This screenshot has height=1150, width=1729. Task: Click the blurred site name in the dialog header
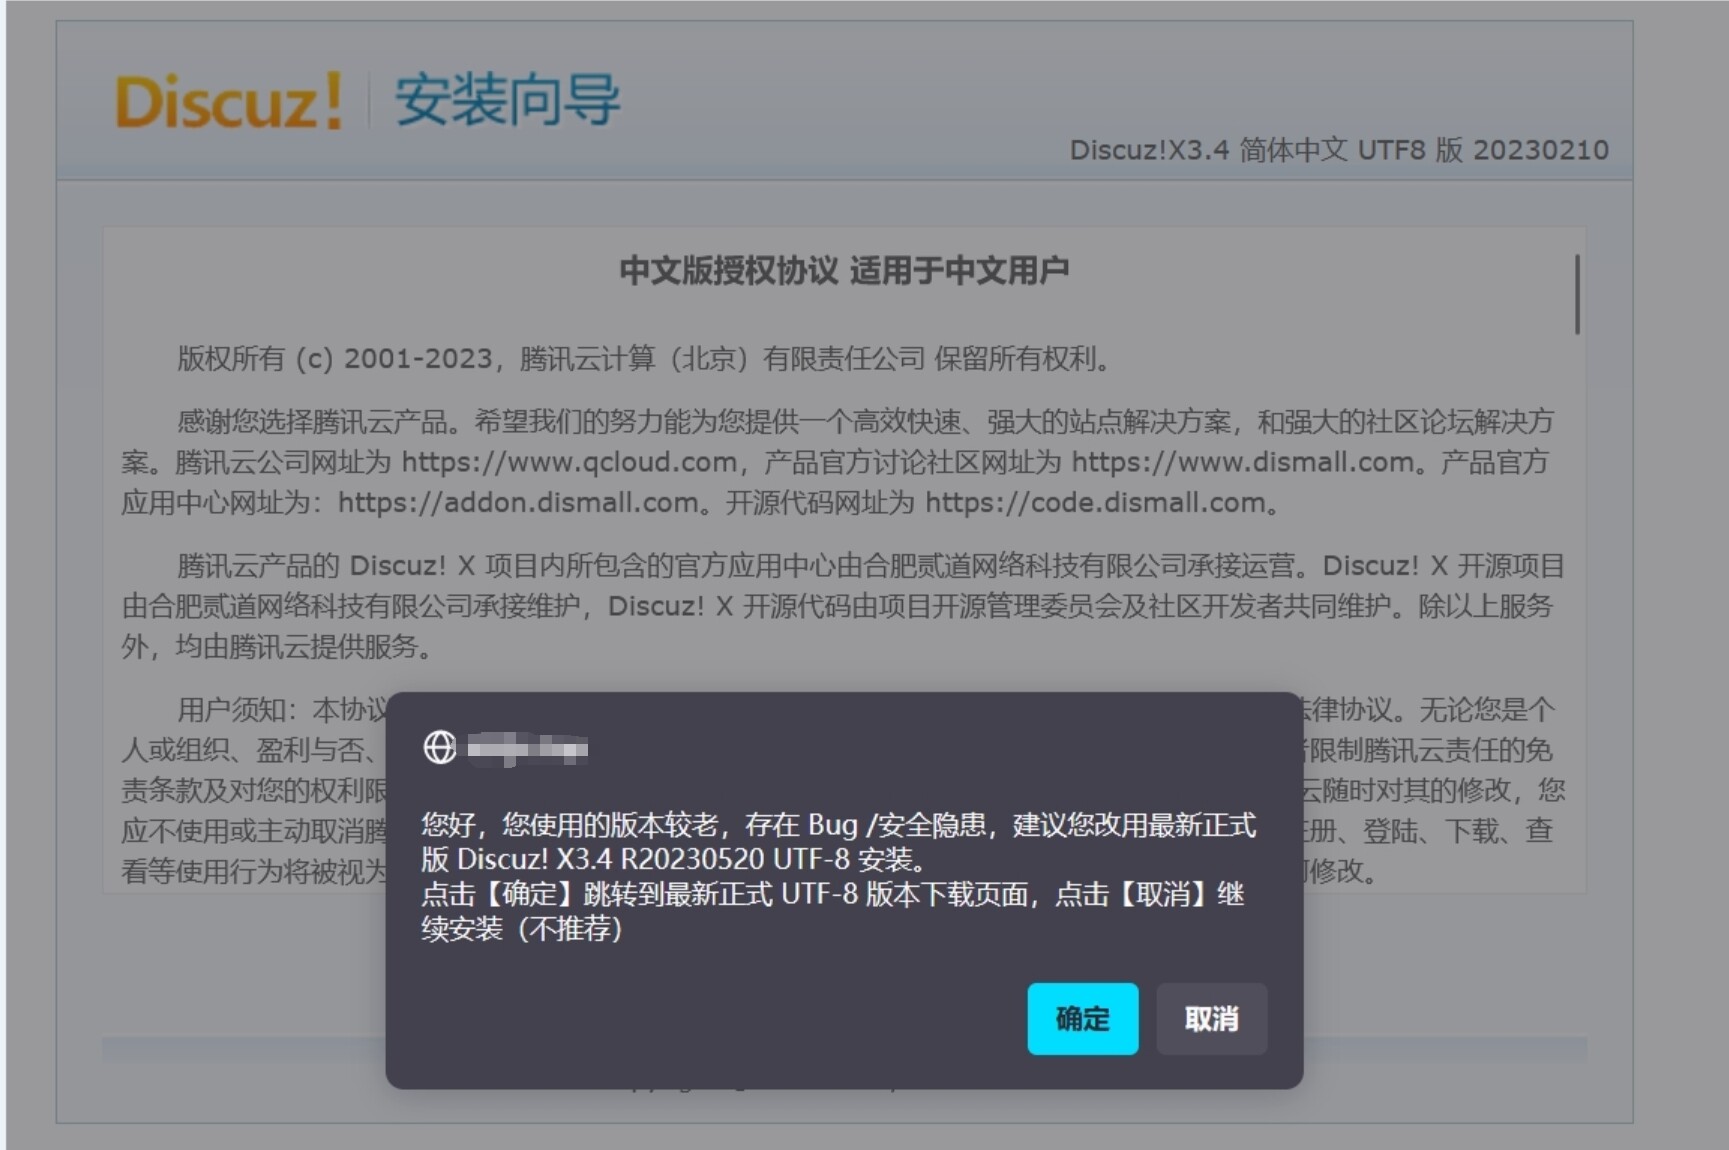[x=527, y=748]
